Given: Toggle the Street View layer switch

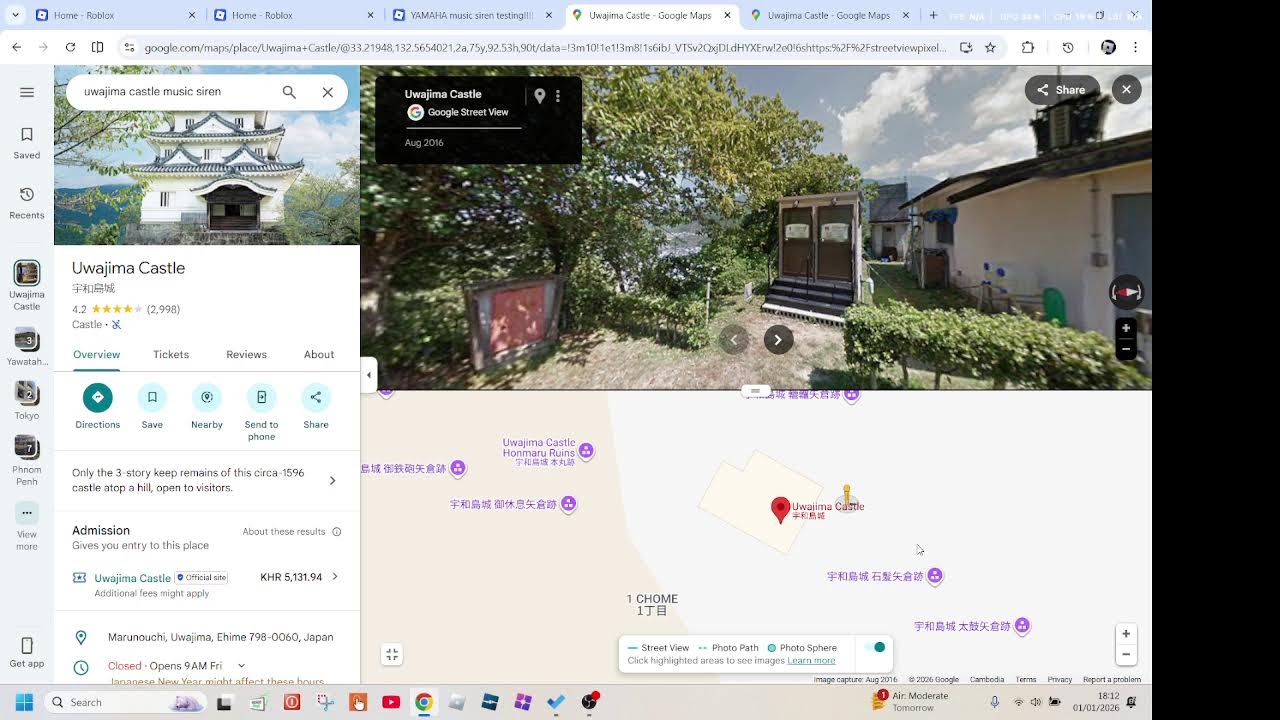Looking at the screenshot, I should (876, 648).
